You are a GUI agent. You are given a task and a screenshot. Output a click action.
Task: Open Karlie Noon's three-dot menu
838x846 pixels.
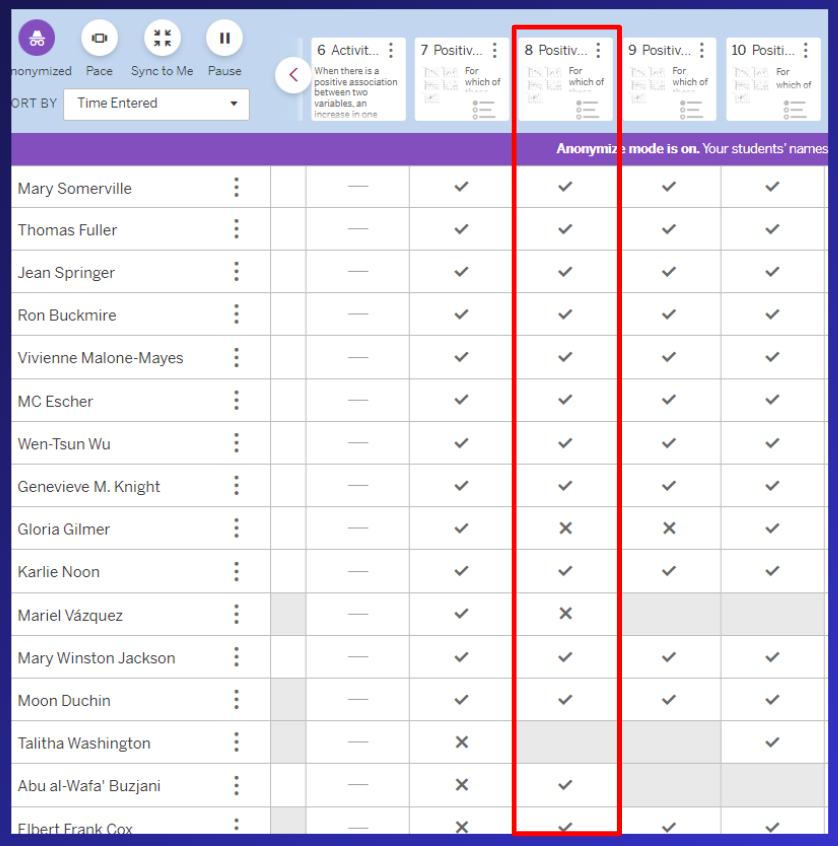(x=236, y=571)
